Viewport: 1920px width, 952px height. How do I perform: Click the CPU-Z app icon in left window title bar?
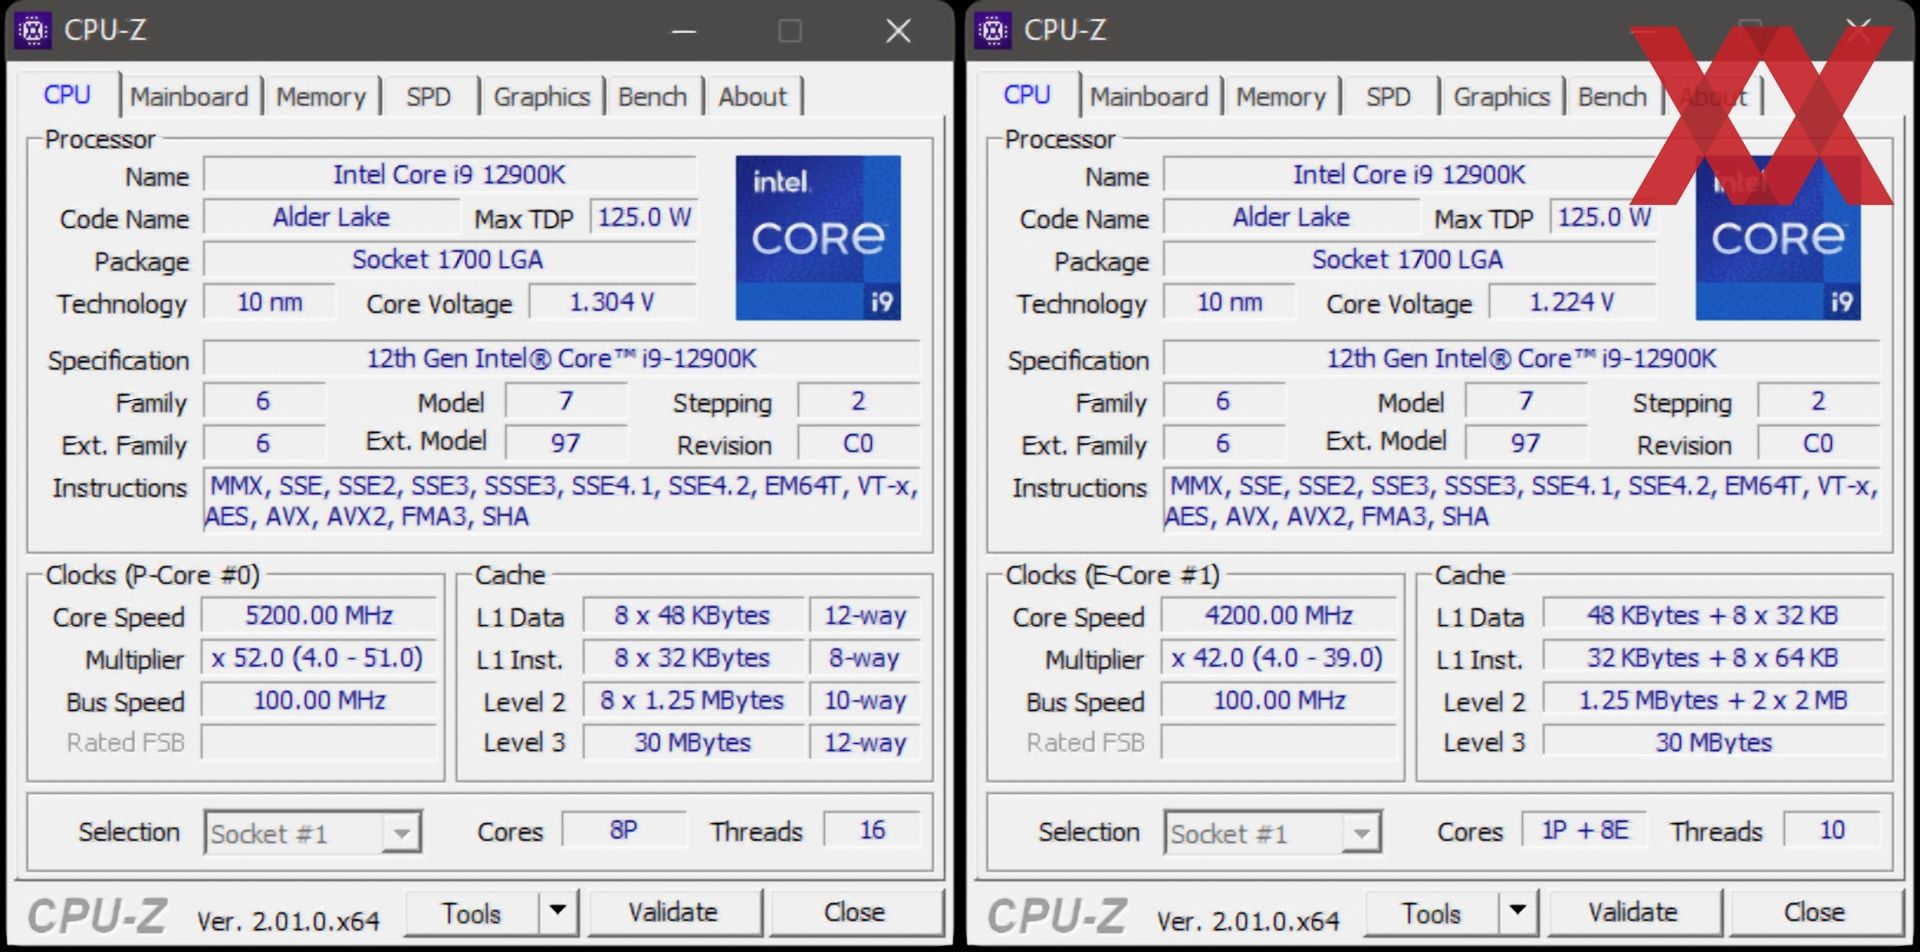tap(33, 30)
